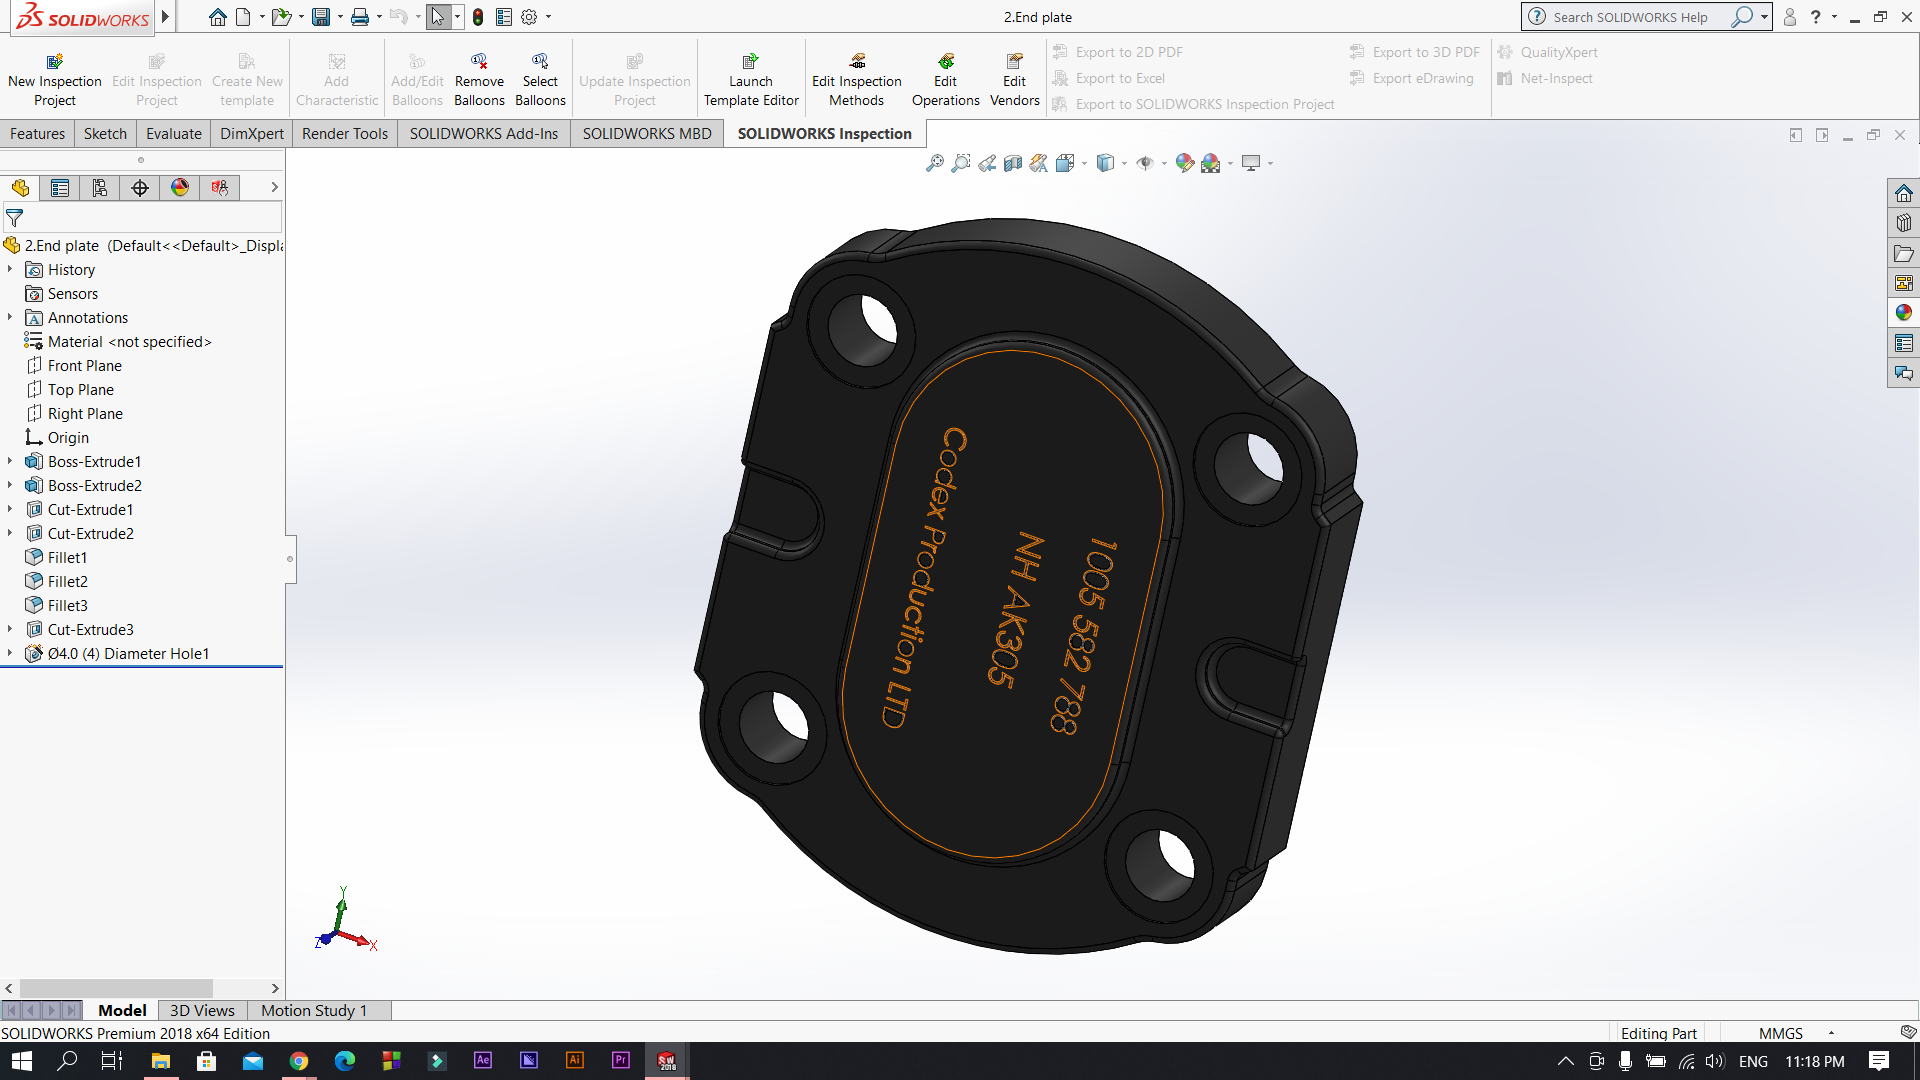
Task: Open SOLIDWORKS MBD tab
Action: (x=647, y=133)
